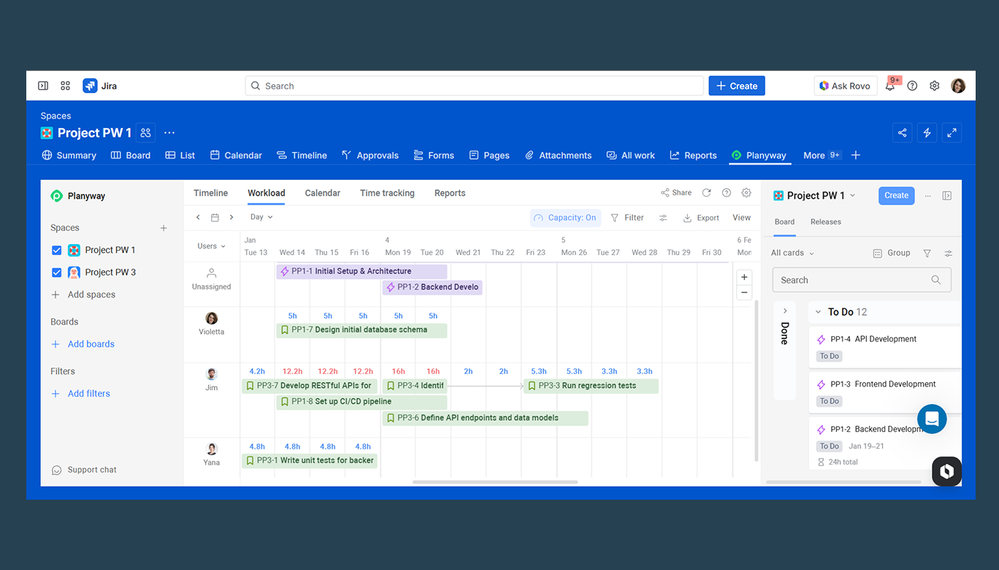Click the Planyway refresh icon
999x570 pixels.
click(x=706, y=193)
